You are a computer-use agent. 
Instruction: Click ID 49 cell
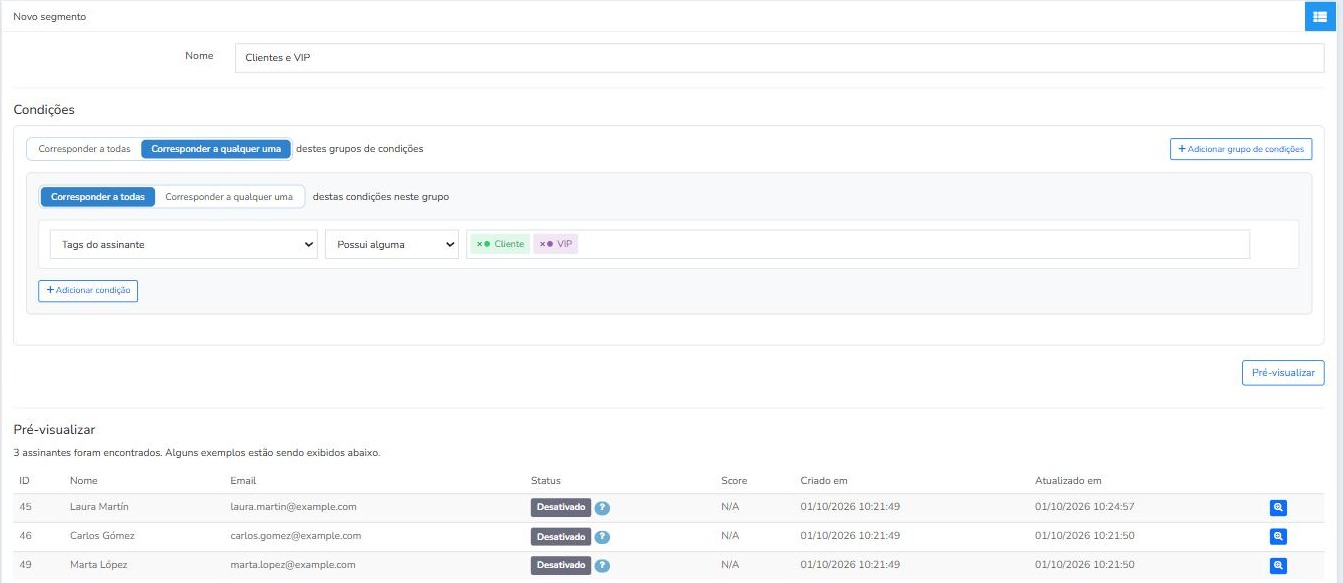pos(25,565)
